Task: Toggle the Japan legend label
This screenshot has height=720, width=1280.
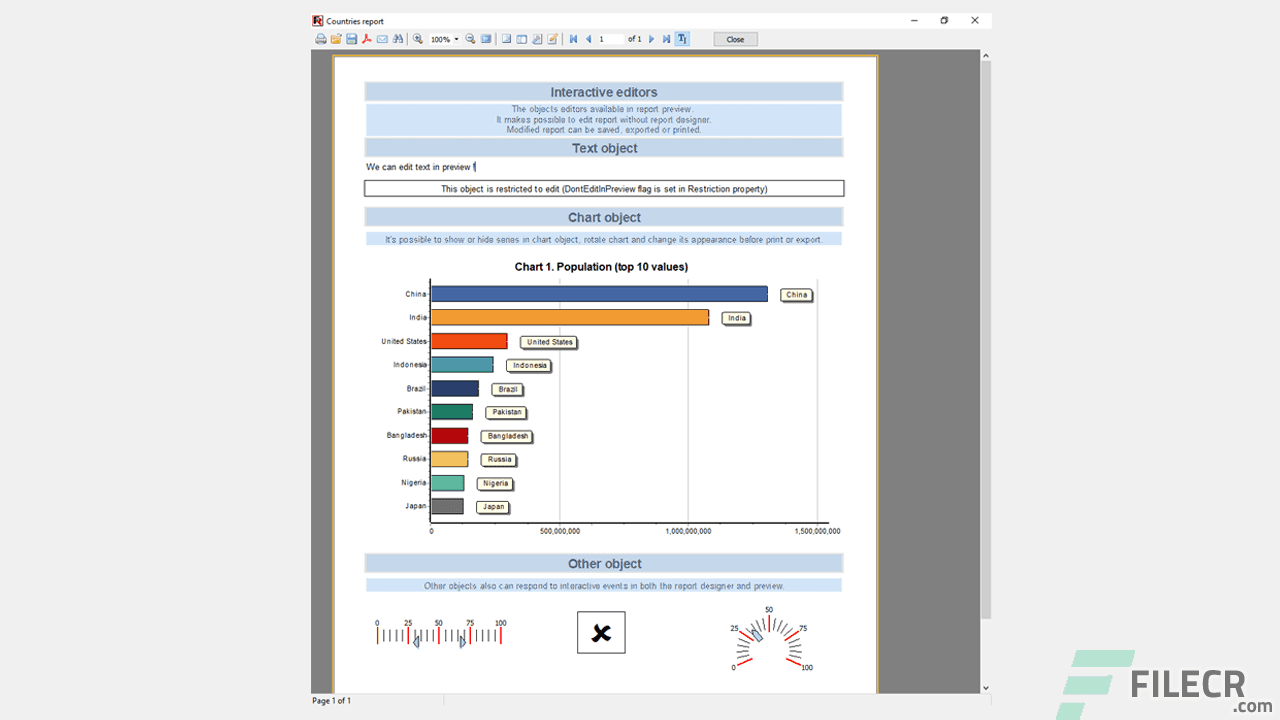Action: 493,507
